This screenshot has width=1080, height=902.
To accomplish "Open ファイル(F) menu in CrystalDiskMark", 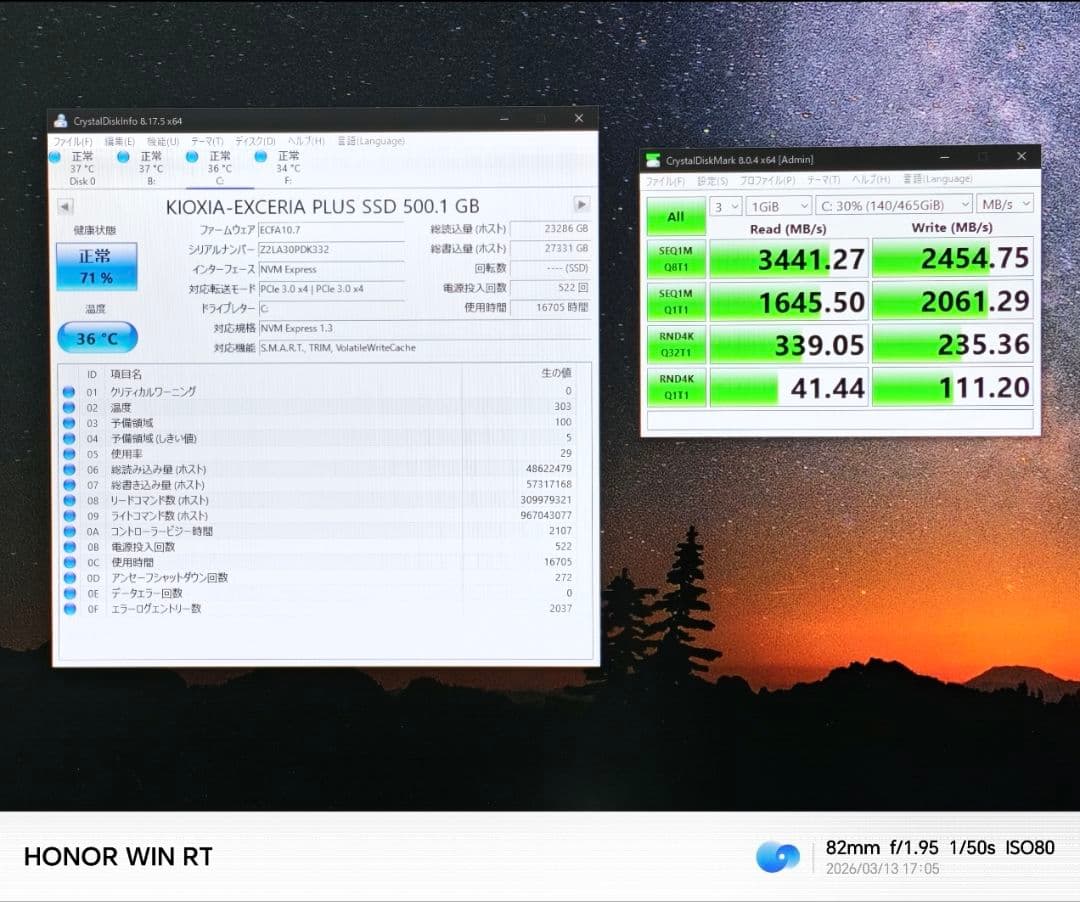I will point(665,181).
